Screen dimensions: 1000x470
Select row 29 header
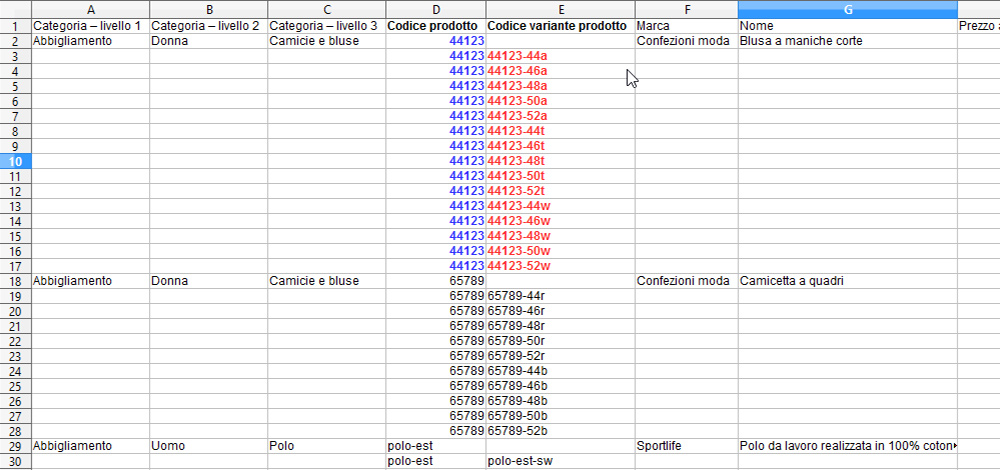pos(16,446)
